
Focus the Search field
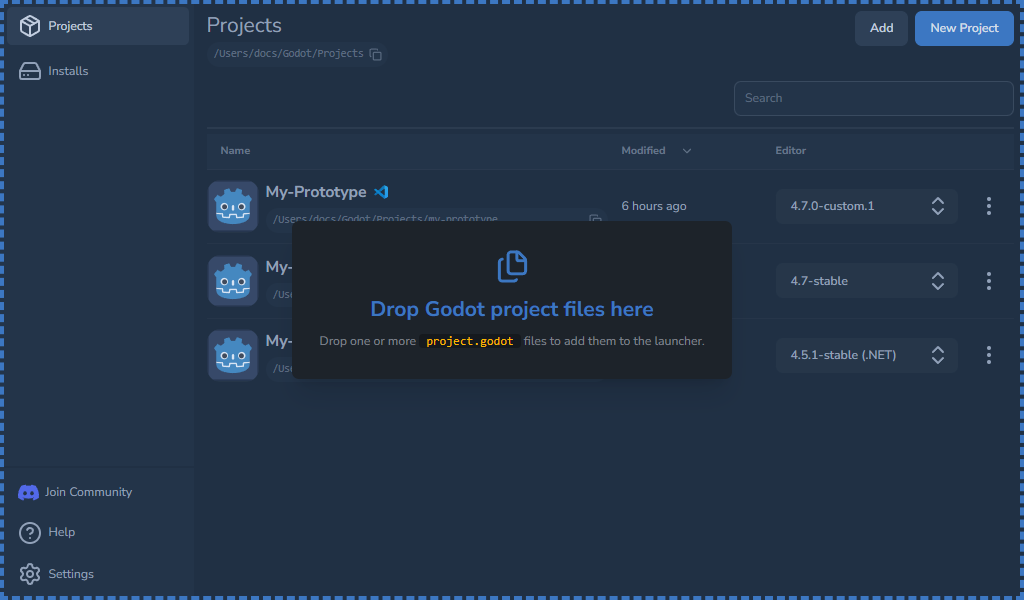873,98
